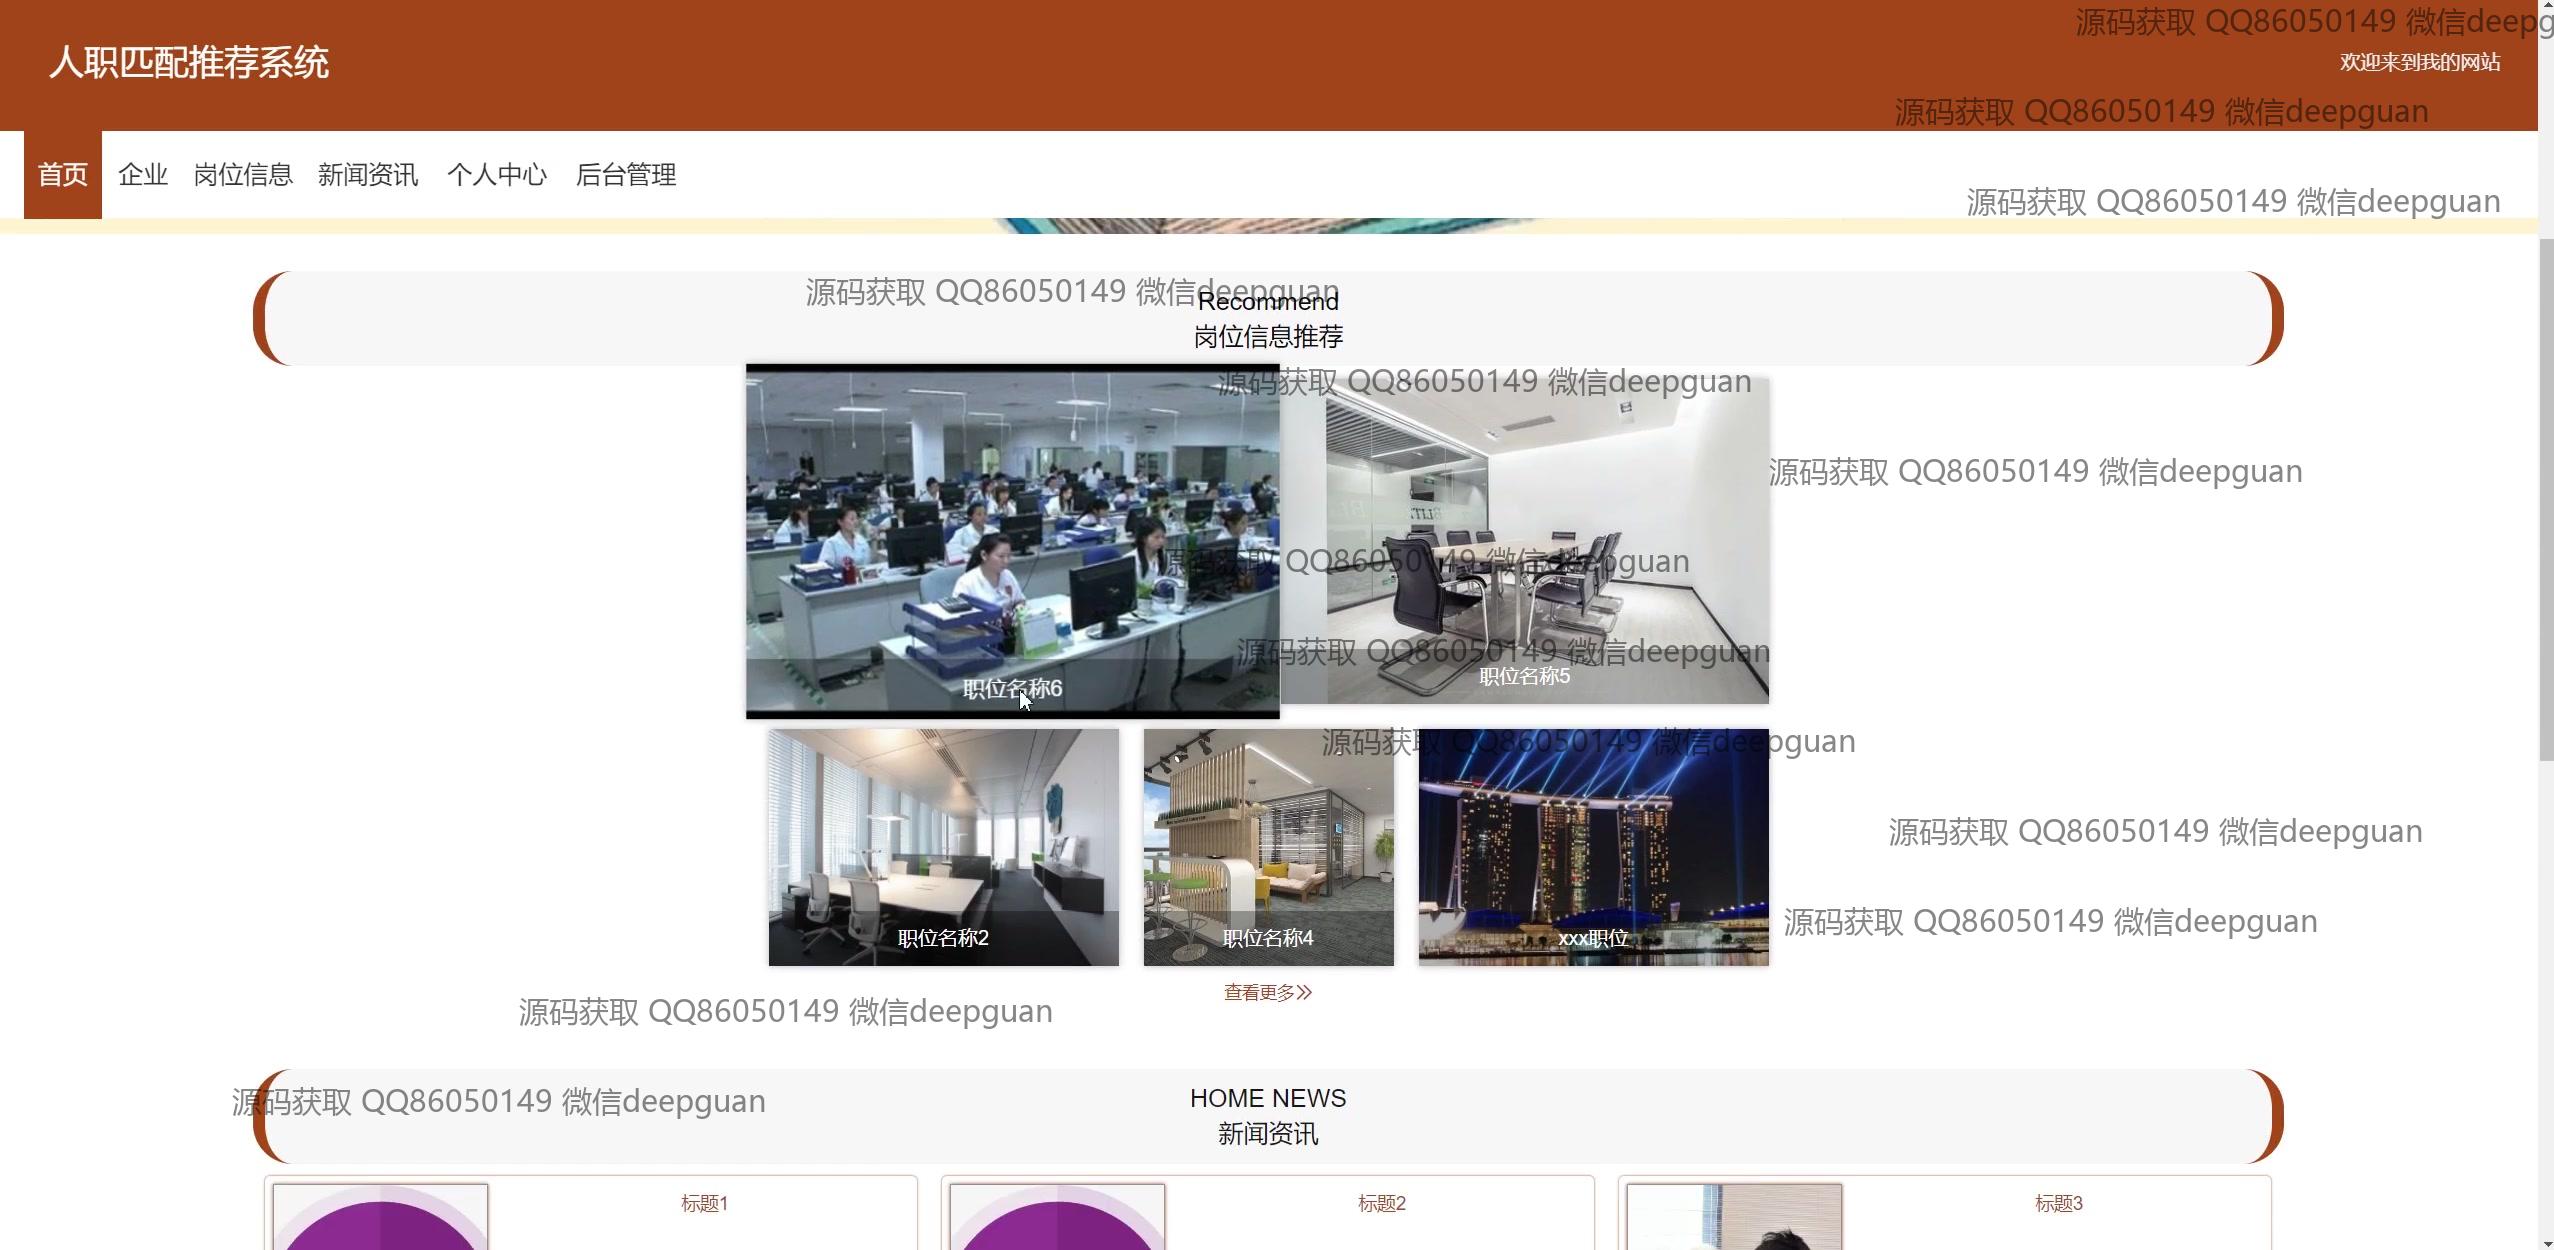
Task: Click the vertical page scrollbar
Action: coord(2545,500)
